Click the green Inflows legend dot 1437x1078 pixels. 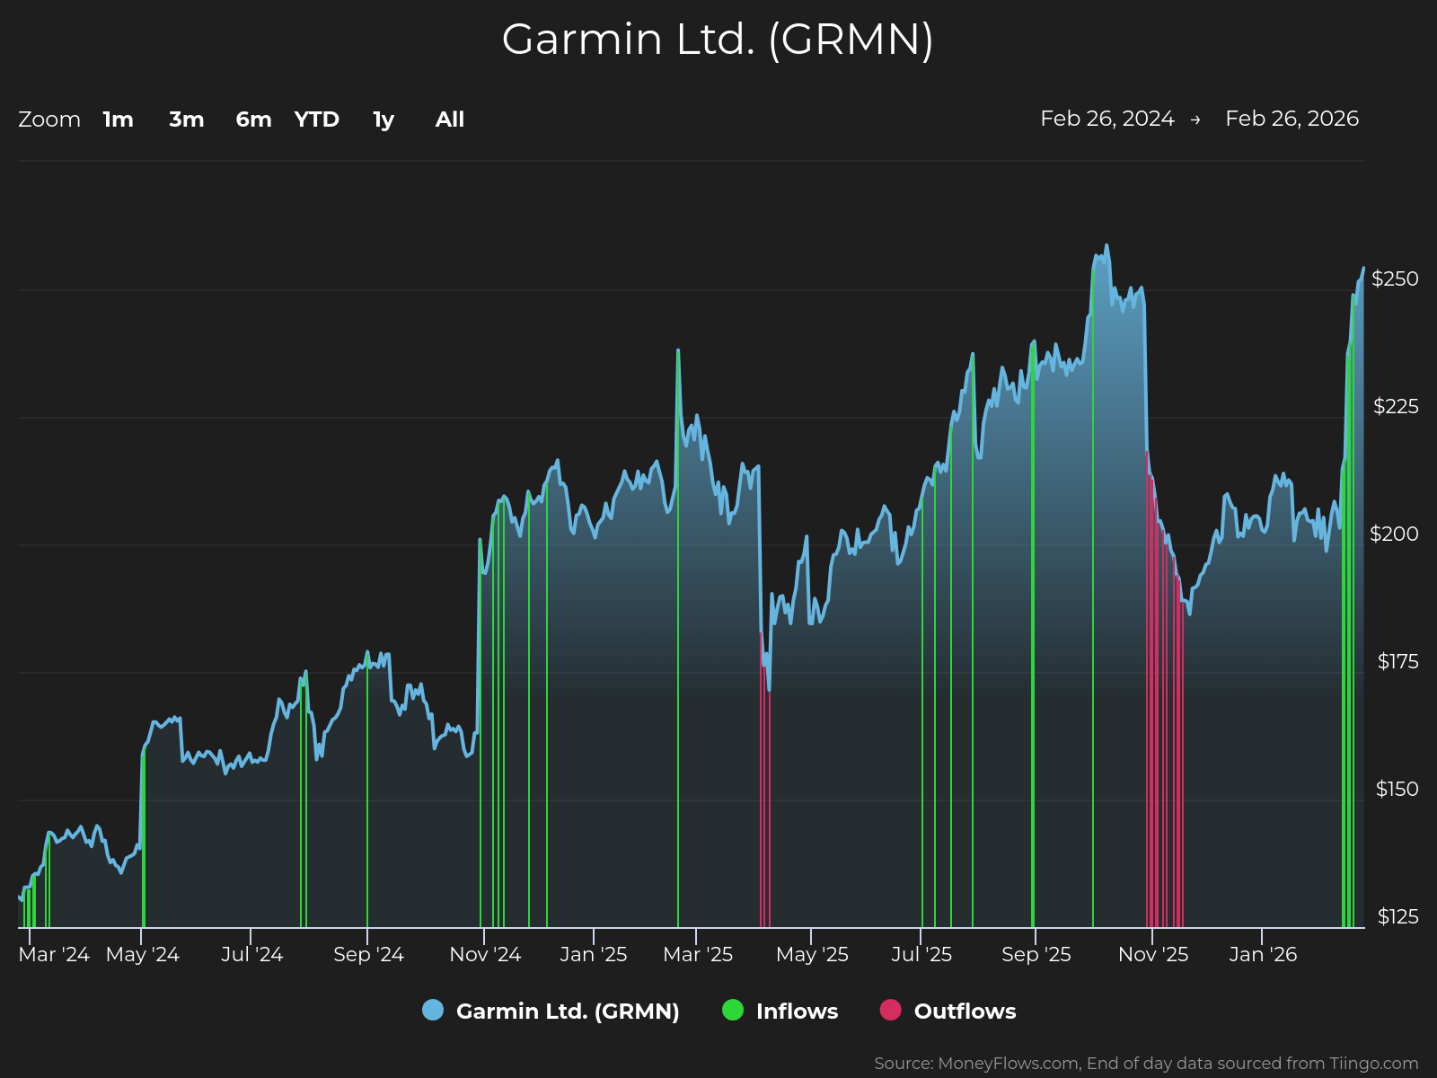(x=733, y=1010)
